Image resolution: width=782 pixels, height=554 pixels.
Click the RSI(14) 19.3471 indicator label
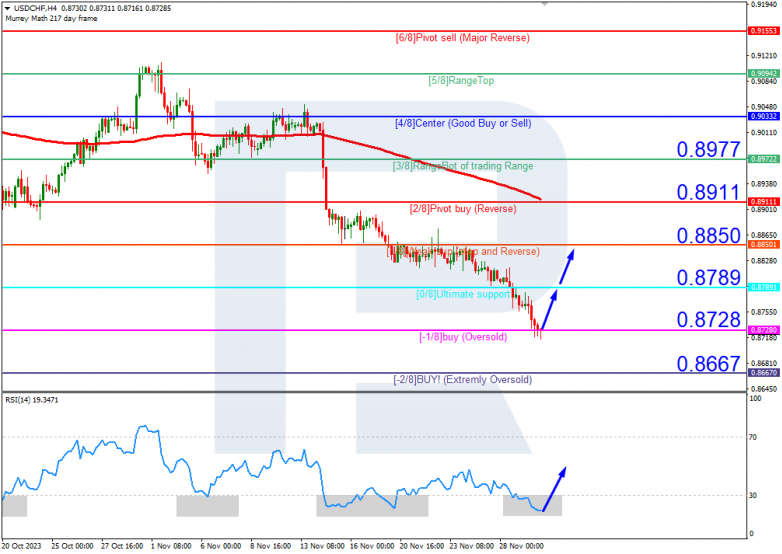click(x=31, y=400)
